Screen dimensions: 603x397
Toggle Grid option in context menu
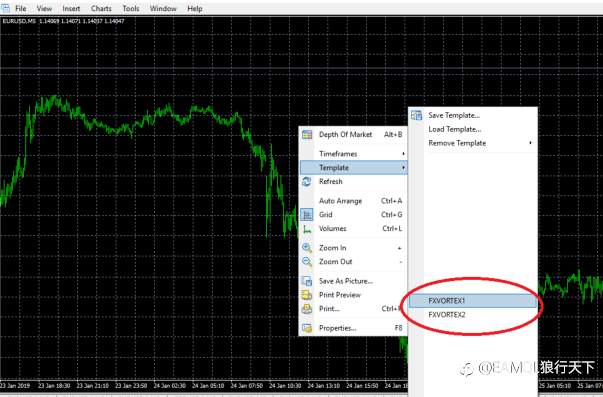pos(353,215)
